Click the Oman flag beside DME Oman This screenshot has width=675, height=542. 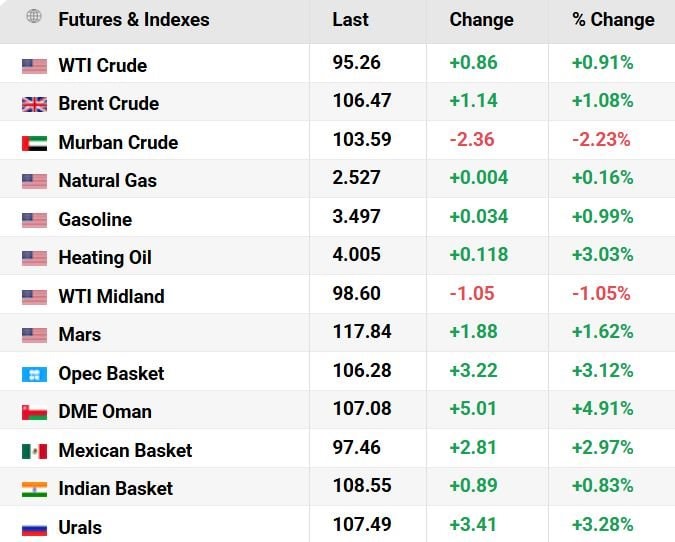point(34,412)
